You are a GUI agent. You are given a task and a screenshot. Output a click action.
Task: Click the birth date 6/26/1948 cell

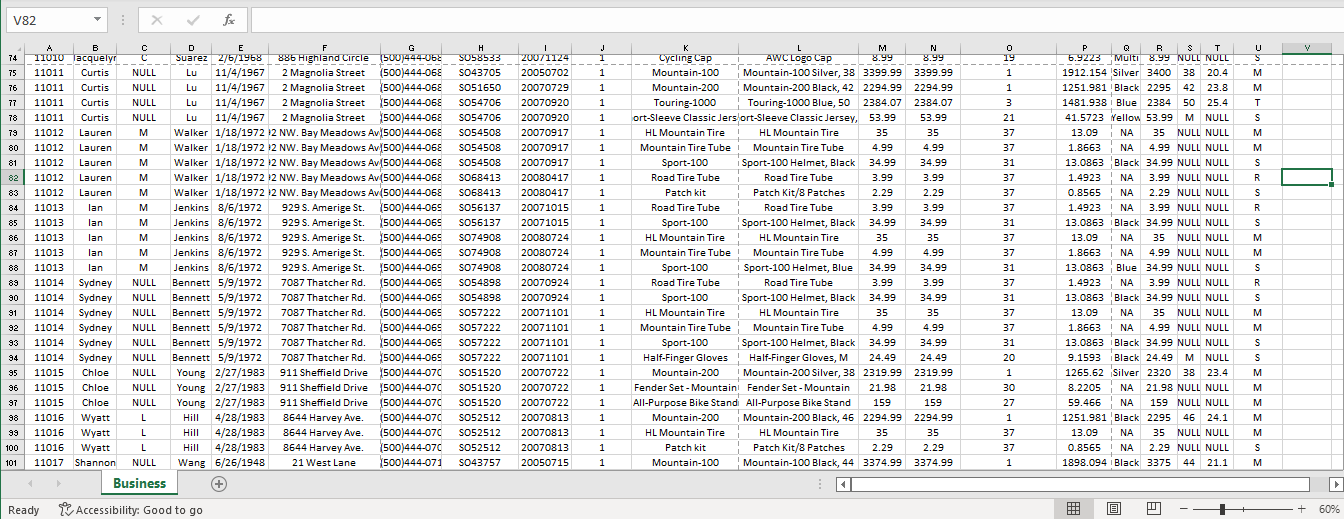point(240,462)
